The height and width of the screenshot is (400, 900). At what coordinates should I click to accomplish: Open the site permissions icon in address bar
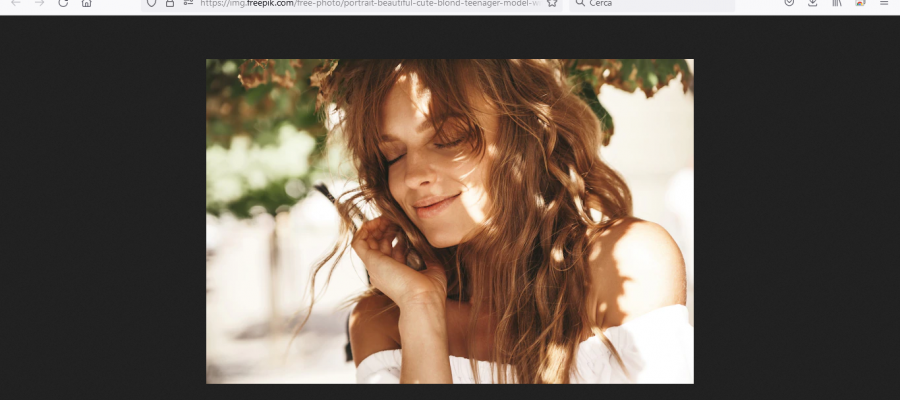187,3
